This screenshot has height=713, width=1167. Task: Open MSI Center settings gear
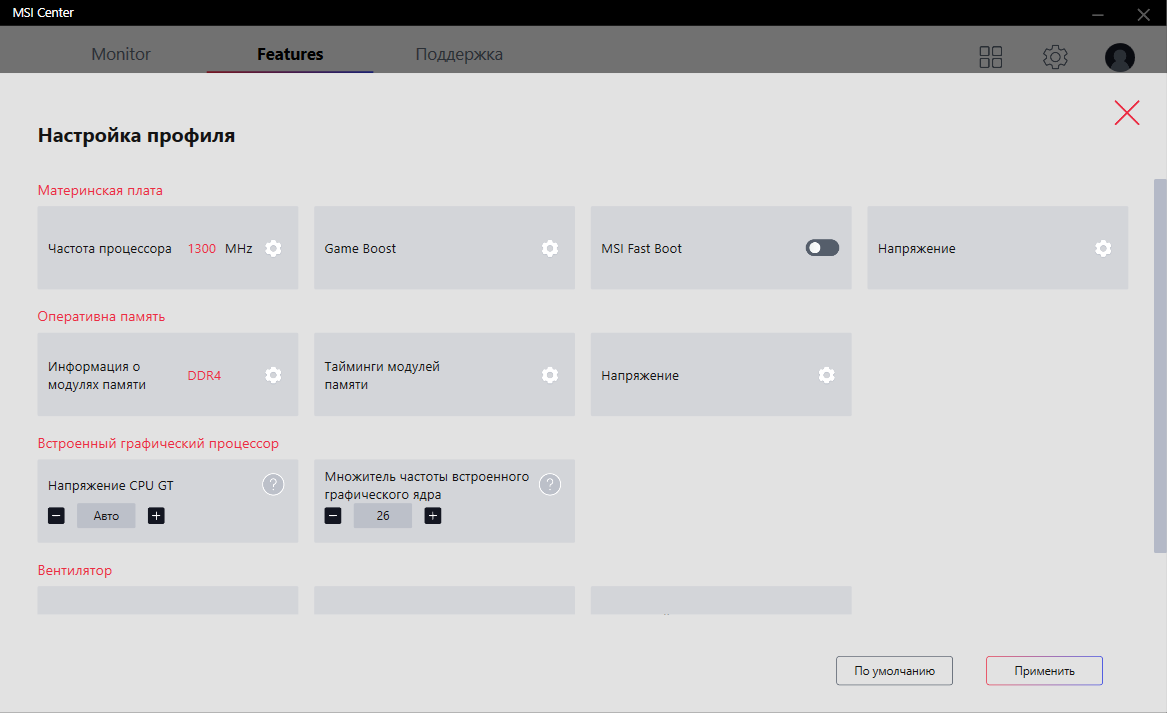click(1054, 57)
